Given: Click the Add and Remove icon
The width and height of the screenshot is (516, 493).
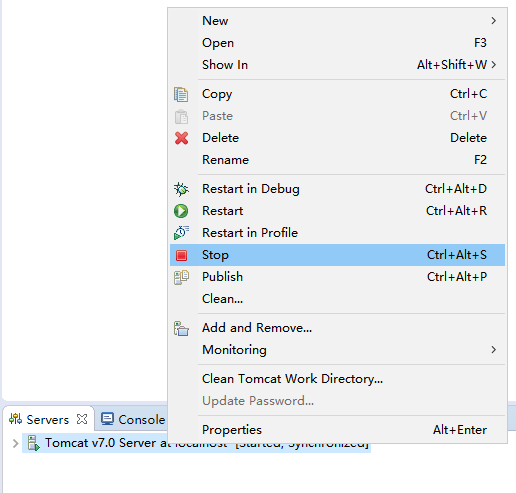Looking at the screenshot, I should tap(181, 328).
